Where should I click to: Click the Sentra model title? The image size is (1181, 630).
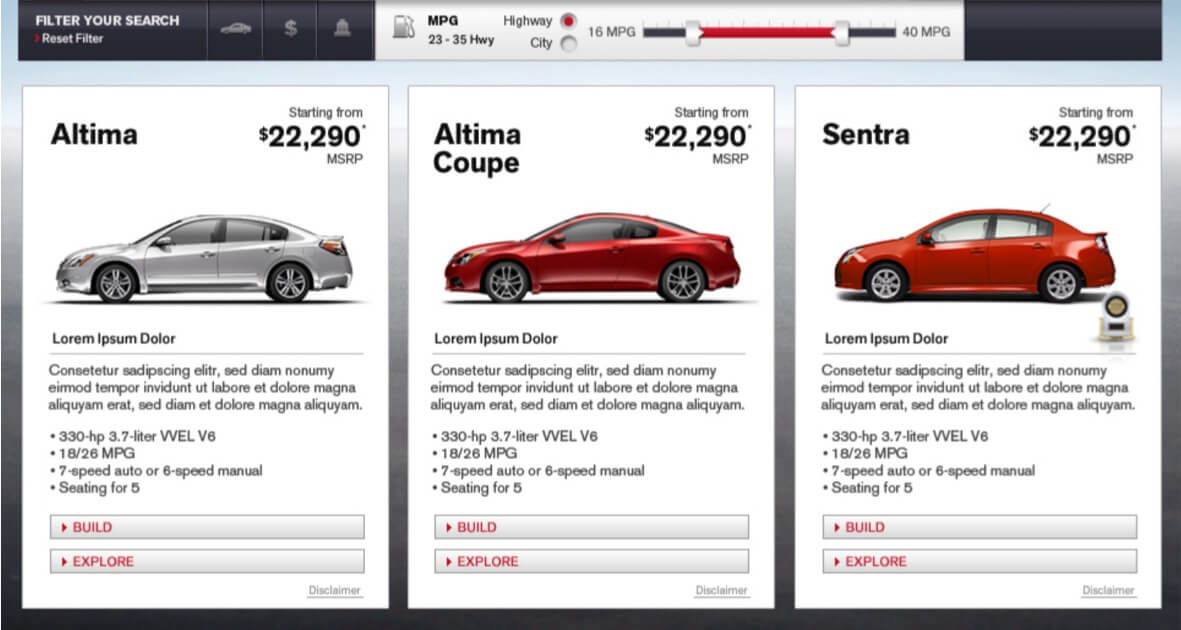pos(865,135)
